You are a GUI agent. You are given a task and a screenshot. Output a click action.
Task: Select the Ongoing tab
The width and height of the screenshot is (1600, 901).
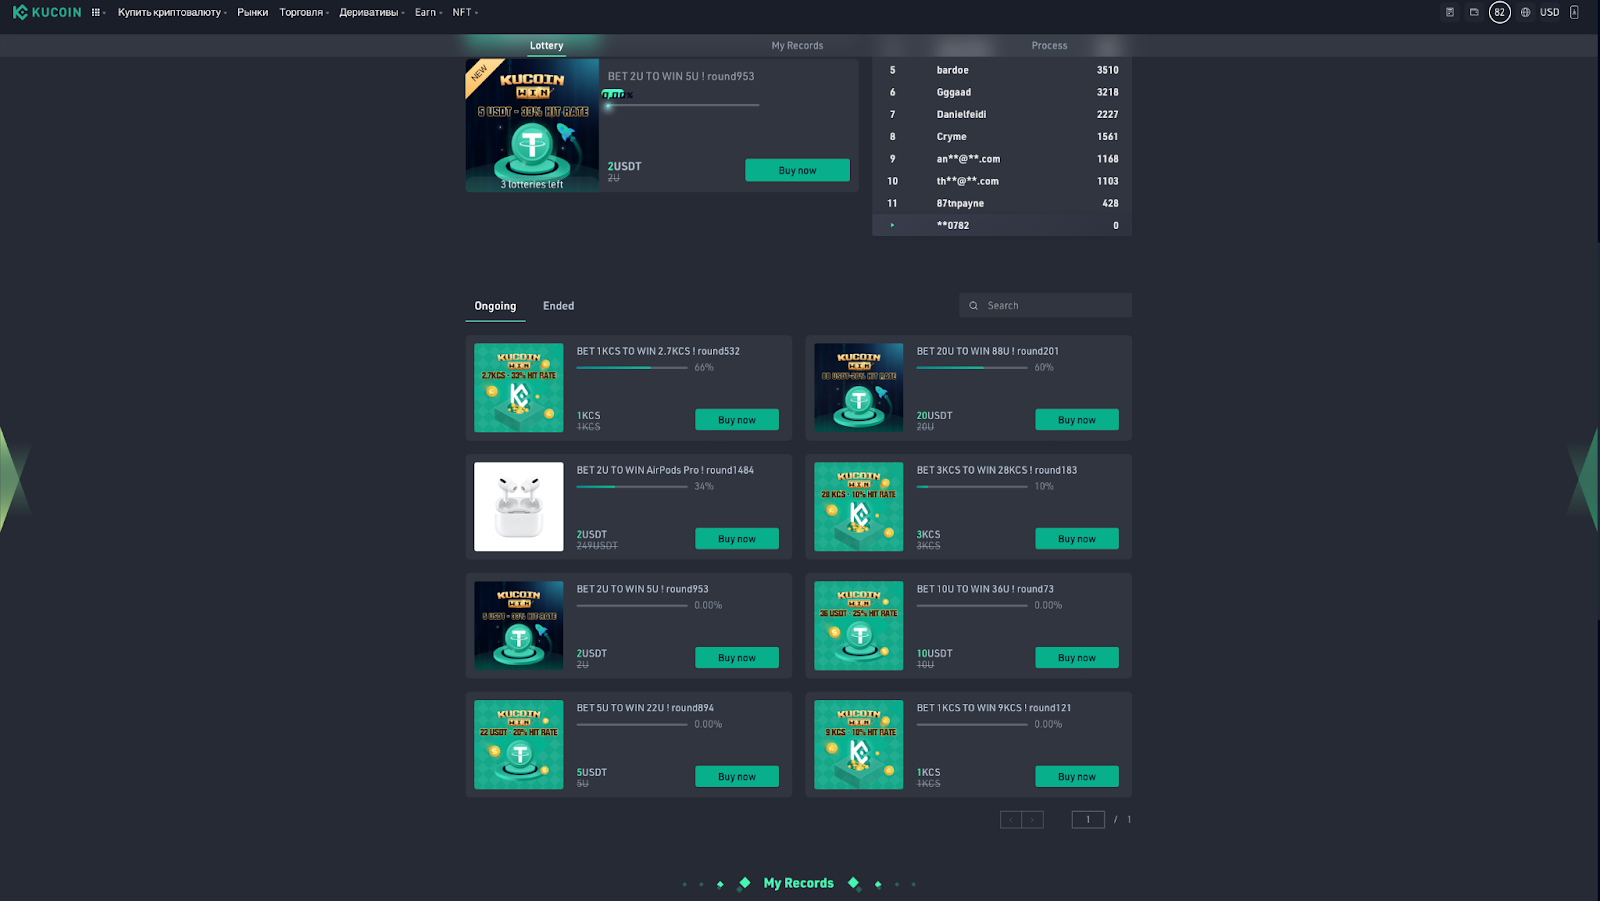click(x=495, y=306)
